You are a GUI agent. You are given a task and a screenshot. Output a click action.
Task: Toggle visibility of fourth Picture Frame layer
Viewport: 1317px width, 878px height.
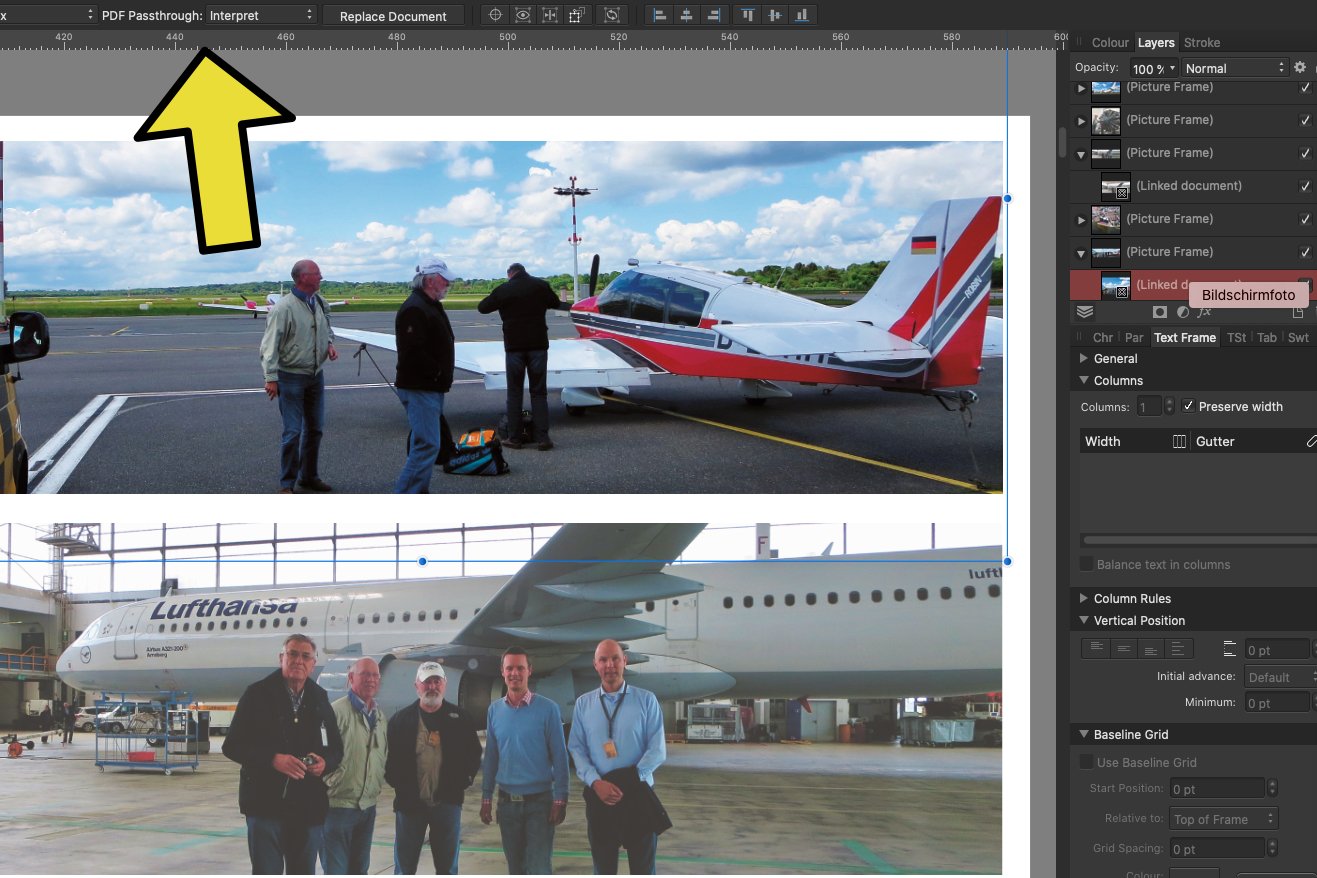coord(1305,219)
